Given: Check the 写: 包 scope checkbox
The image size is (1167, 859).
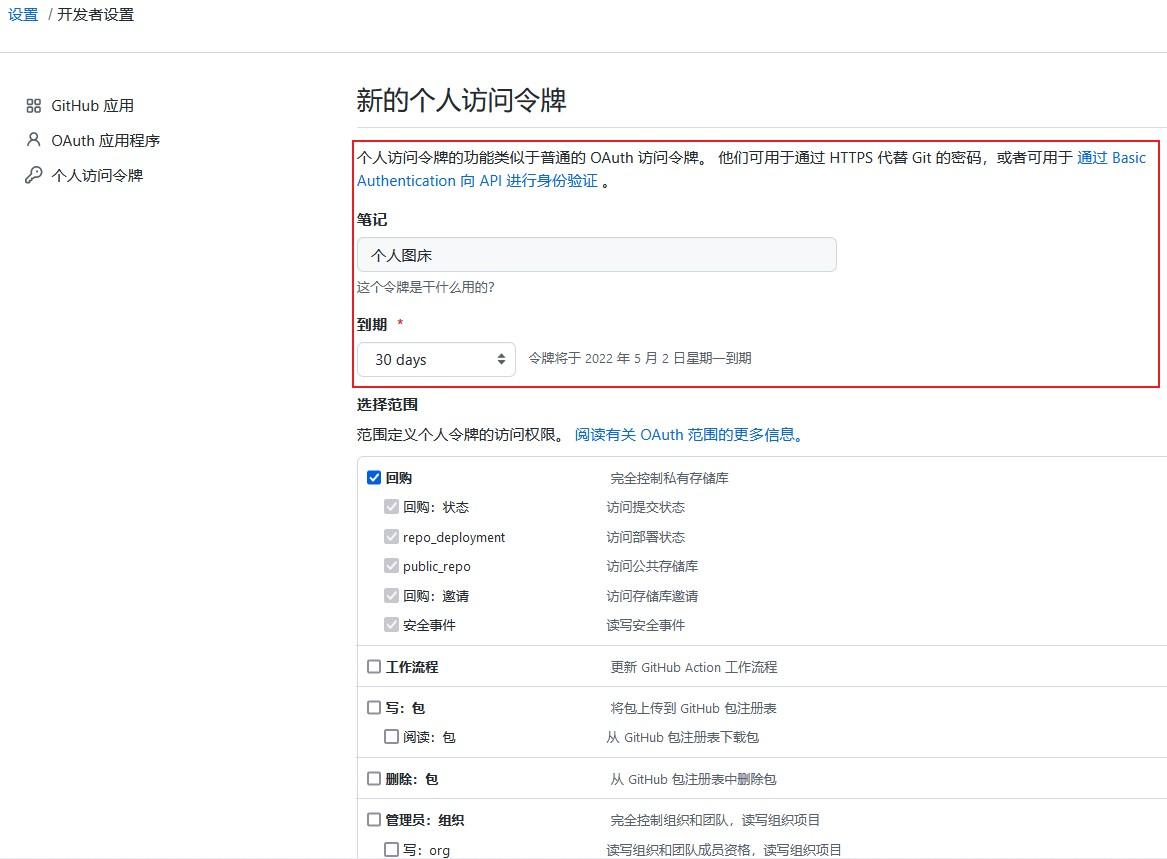Looking at the screenshot, I should point(374,707).
